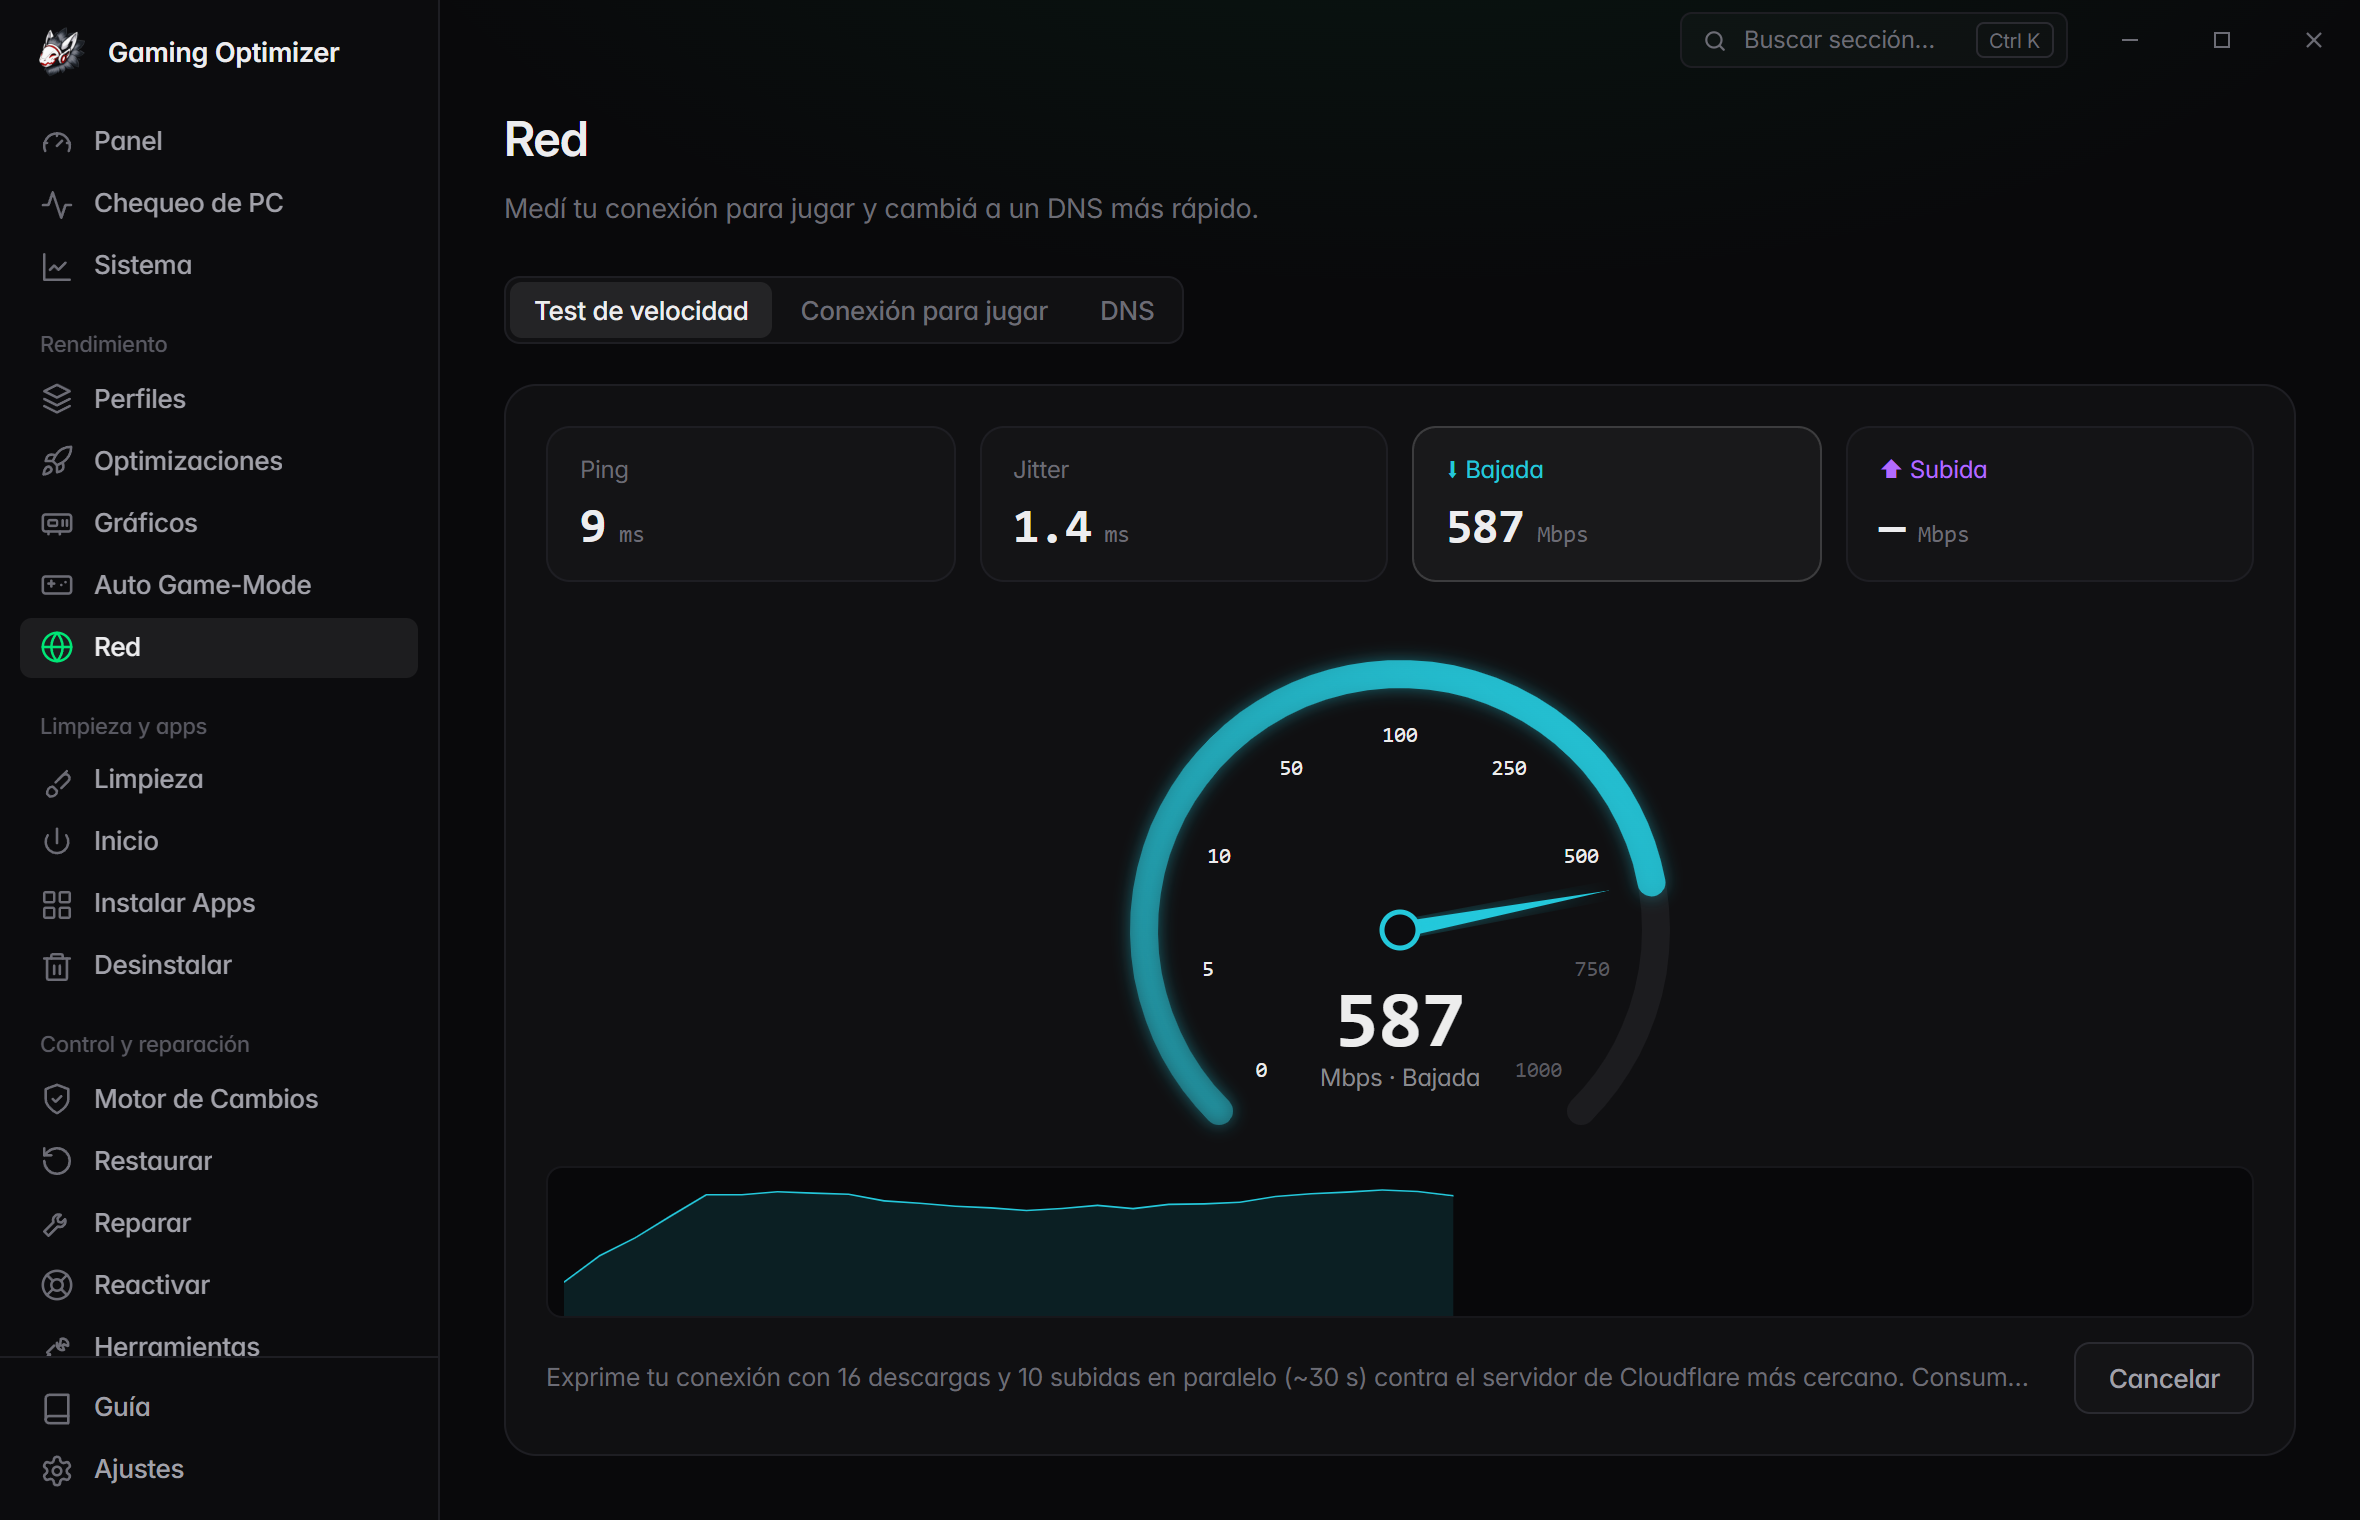Click the 'Control y reparación' heading
The height and width of the screenshot is (1520, 2360).
(145, 1044)
